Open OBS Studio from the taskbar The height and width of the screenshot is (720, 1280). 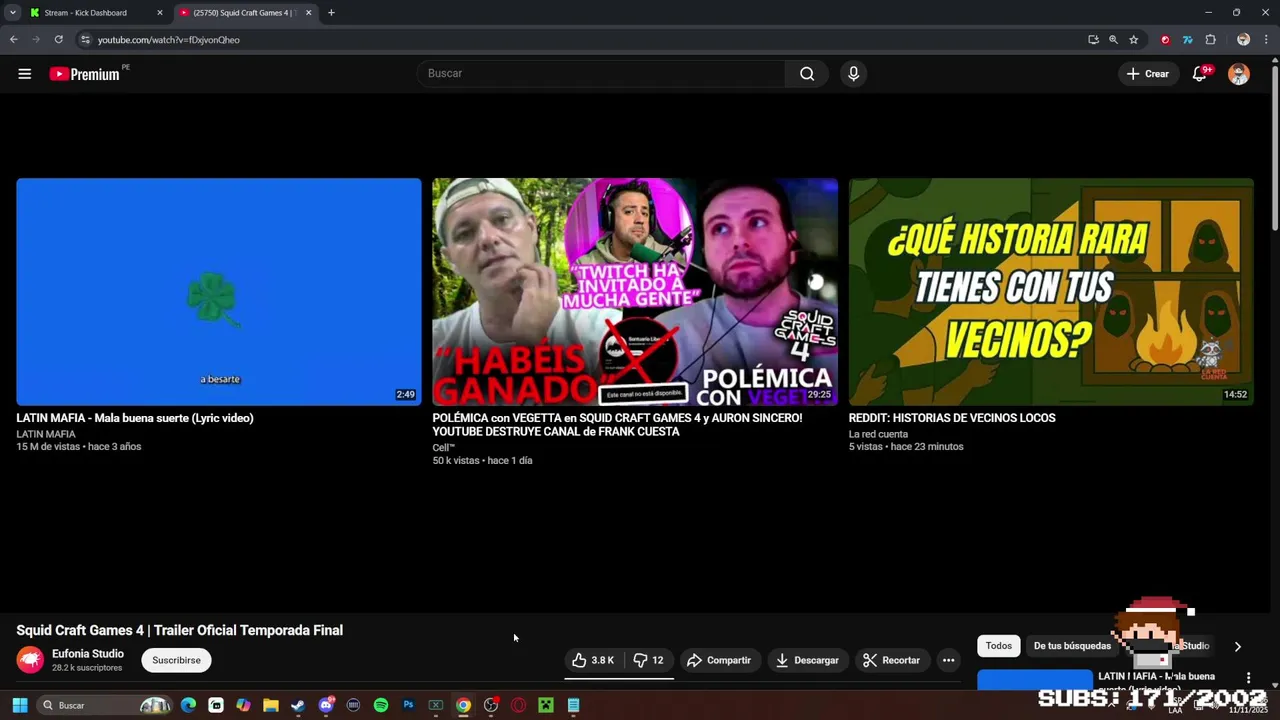coord(491,705)
